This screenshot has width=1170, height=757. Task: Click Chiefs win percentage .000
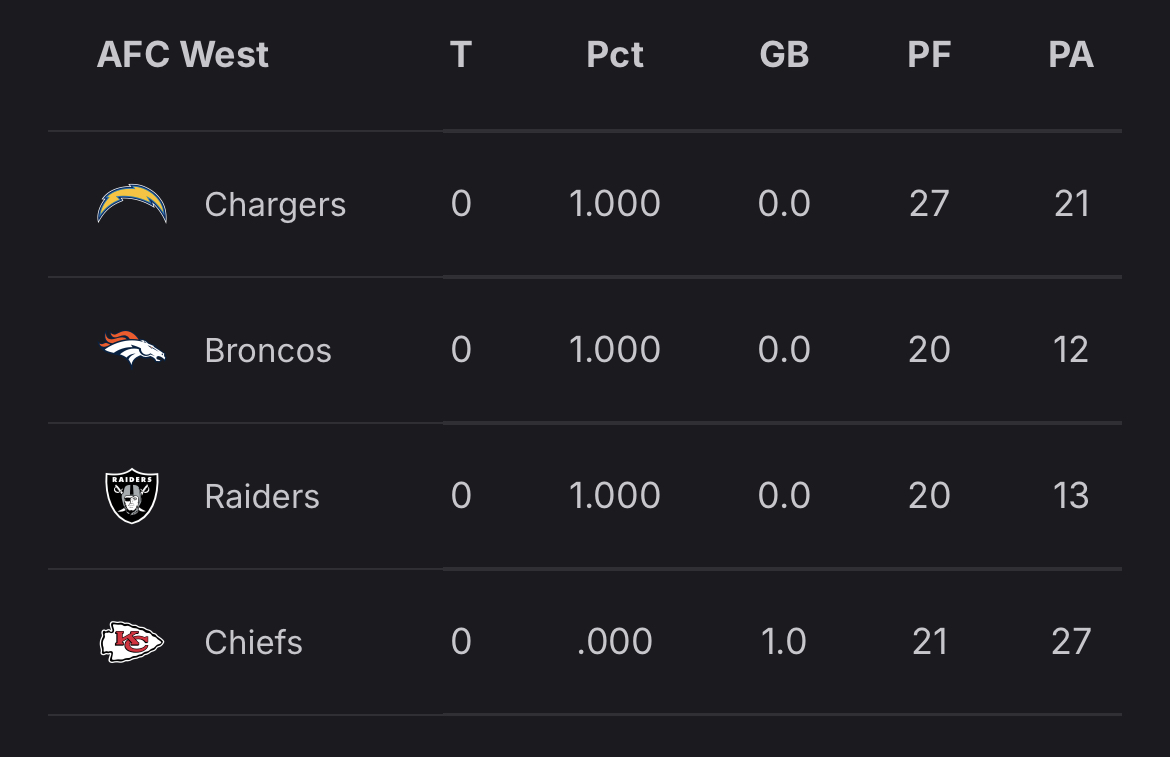pyautogui.click(x=615, y=642)
